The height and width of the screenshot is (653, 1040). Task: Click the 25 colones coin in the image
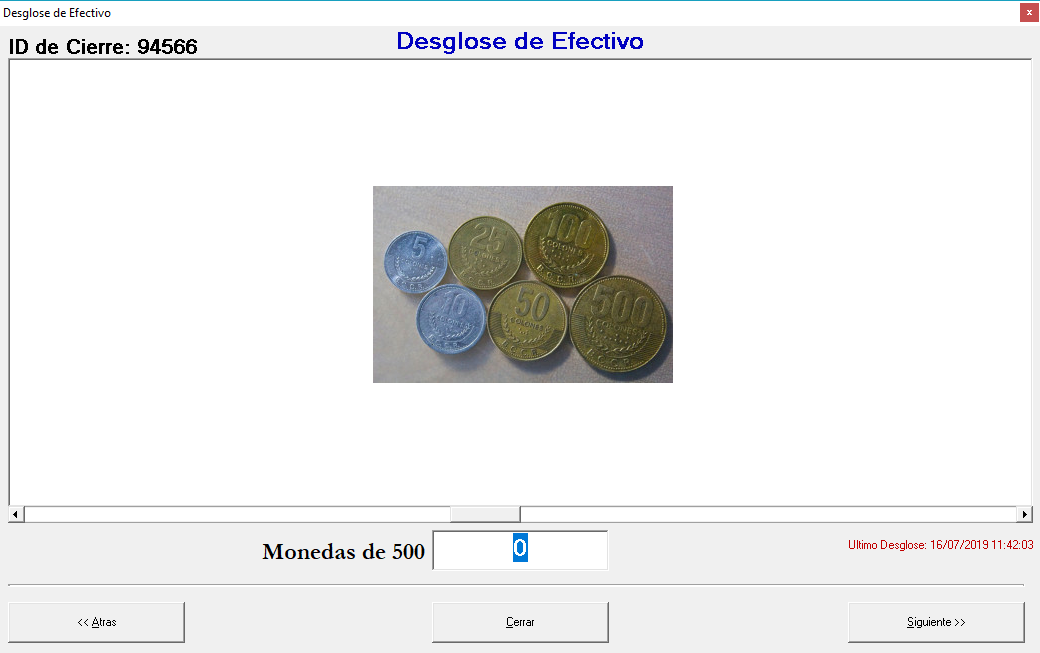tap(485, 250)
